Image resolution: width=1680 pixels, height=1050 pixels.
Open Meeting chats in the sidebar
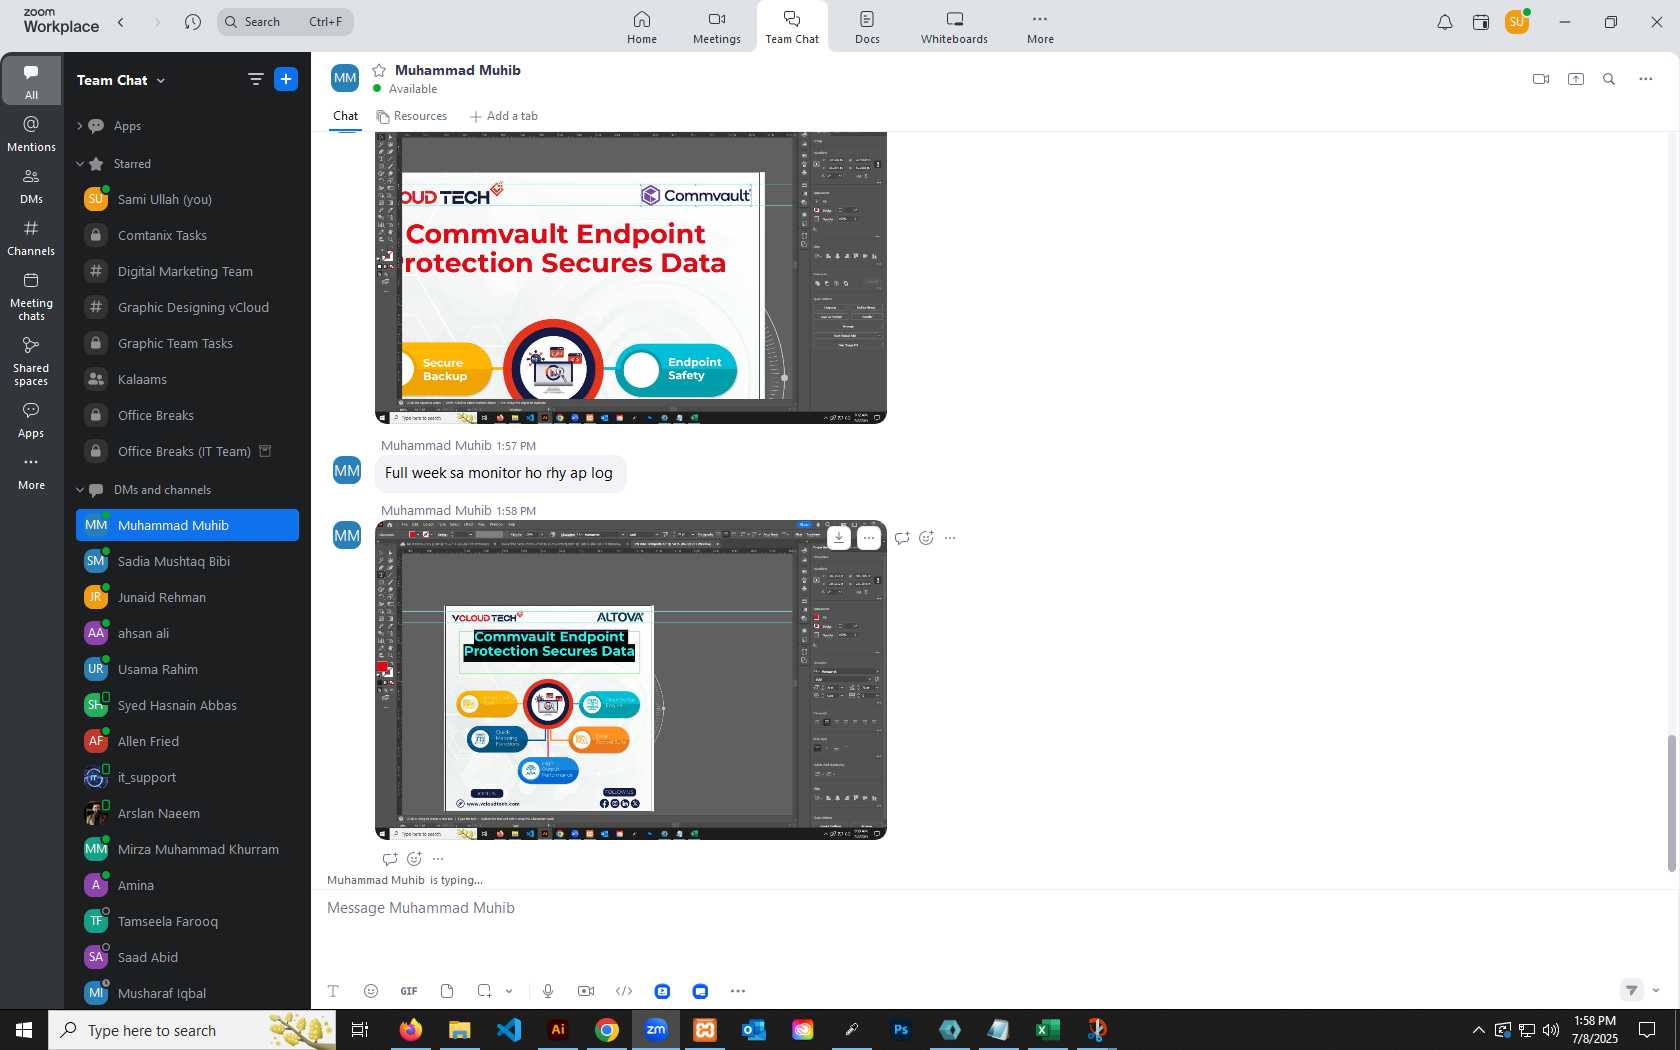[x=32, y=297]
